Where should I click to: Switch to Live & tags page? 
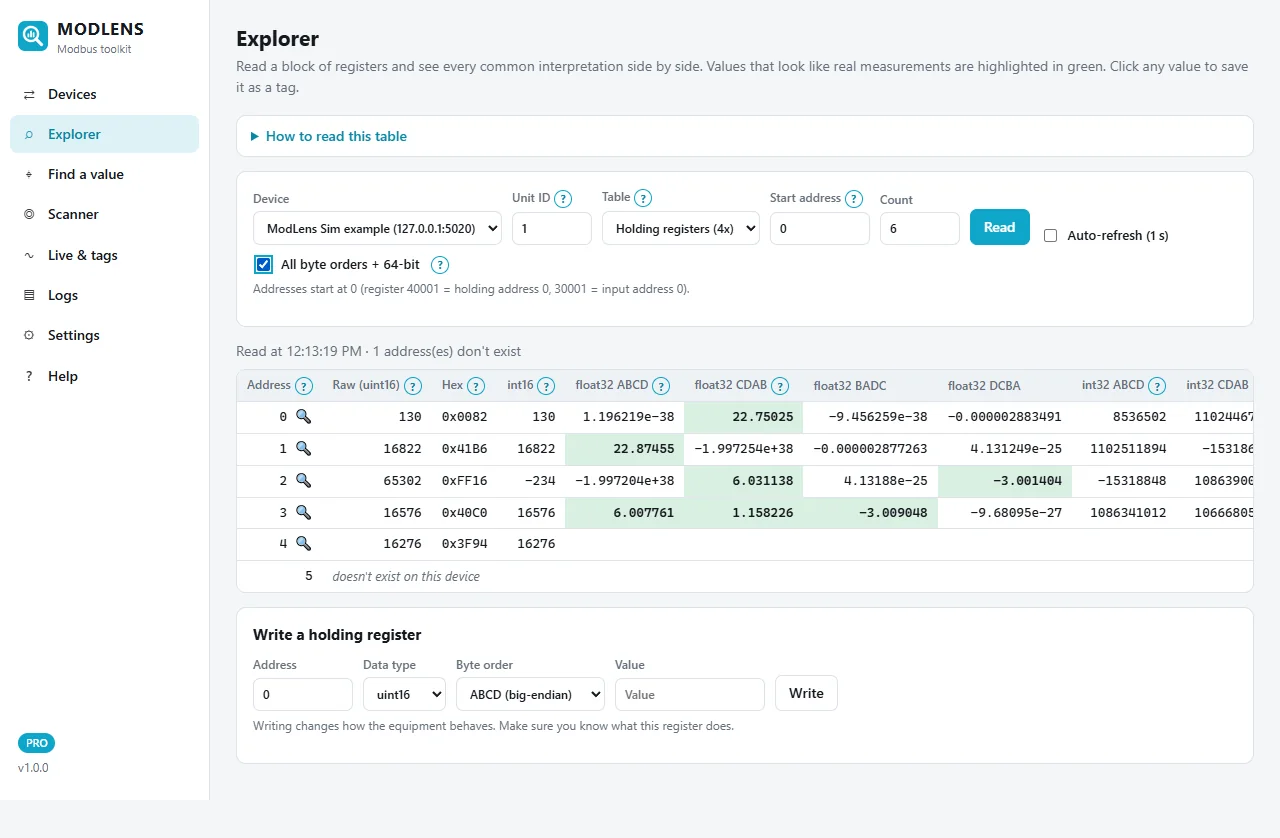104,255
